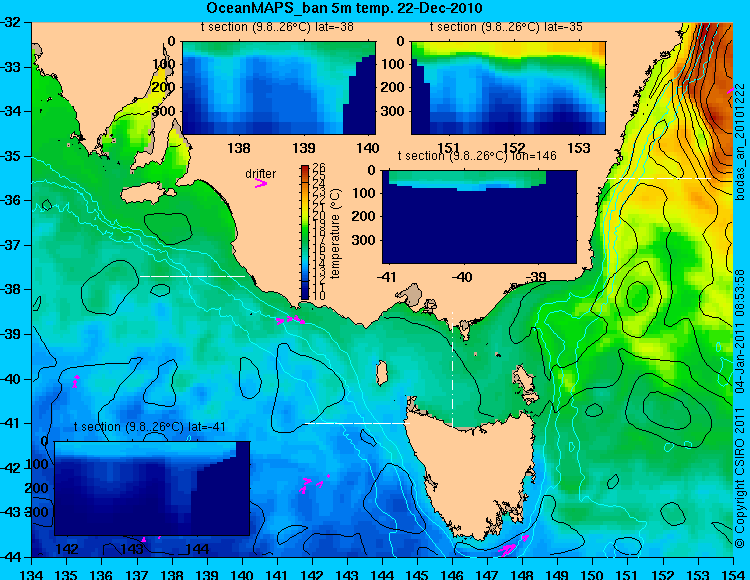Click longitude label "136" on the bottom axis
This screenshot has width=750, height=580.
(101, 573)
